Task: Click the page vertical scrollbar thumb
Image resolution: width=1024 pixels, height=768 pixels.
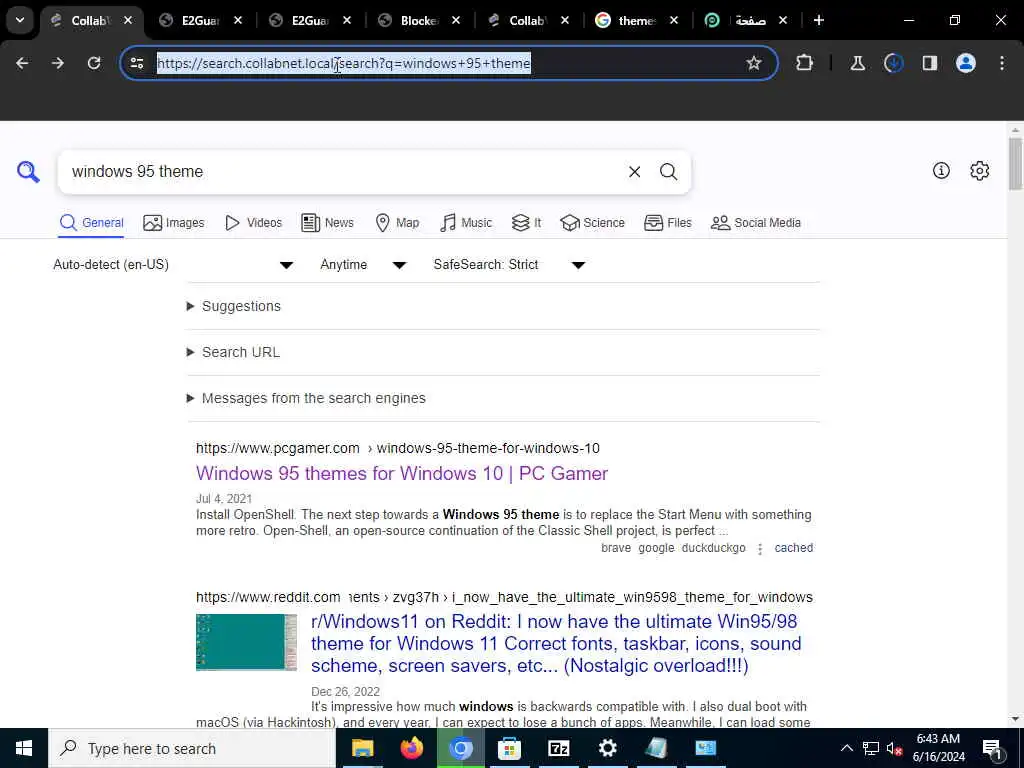Action: click(x=1015, y=163)
